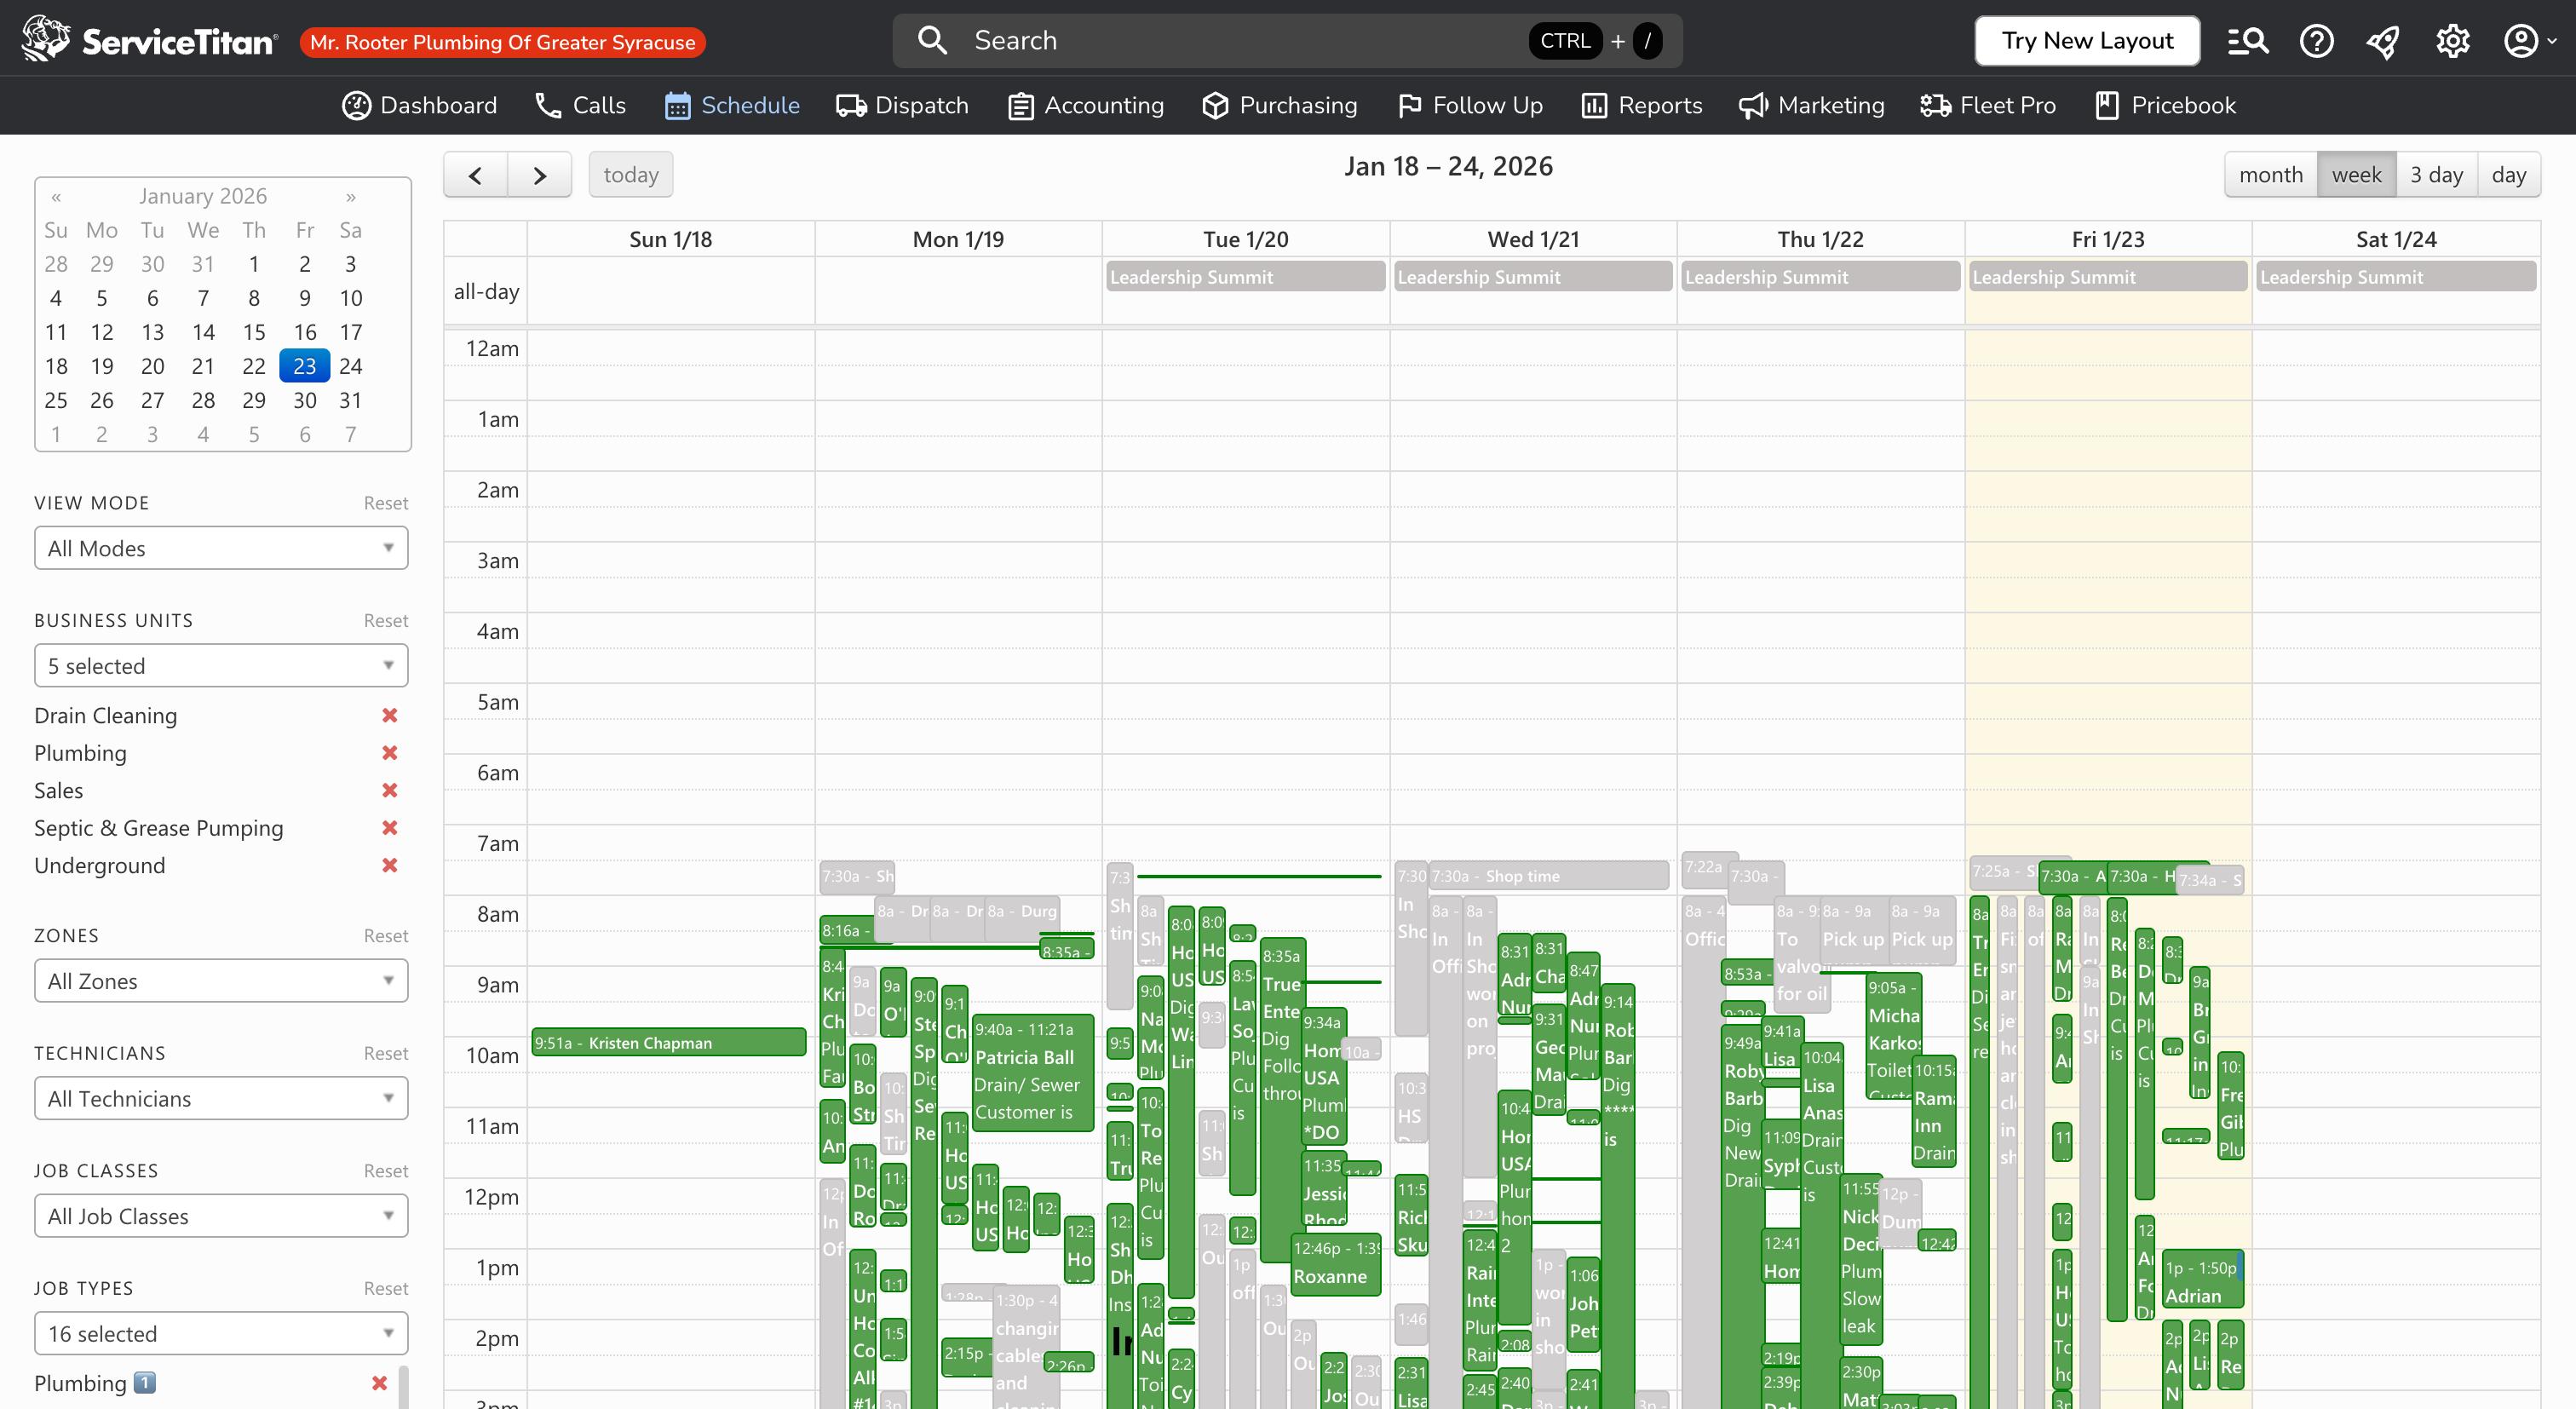Click the Try New Layout button

point(2086,40)
